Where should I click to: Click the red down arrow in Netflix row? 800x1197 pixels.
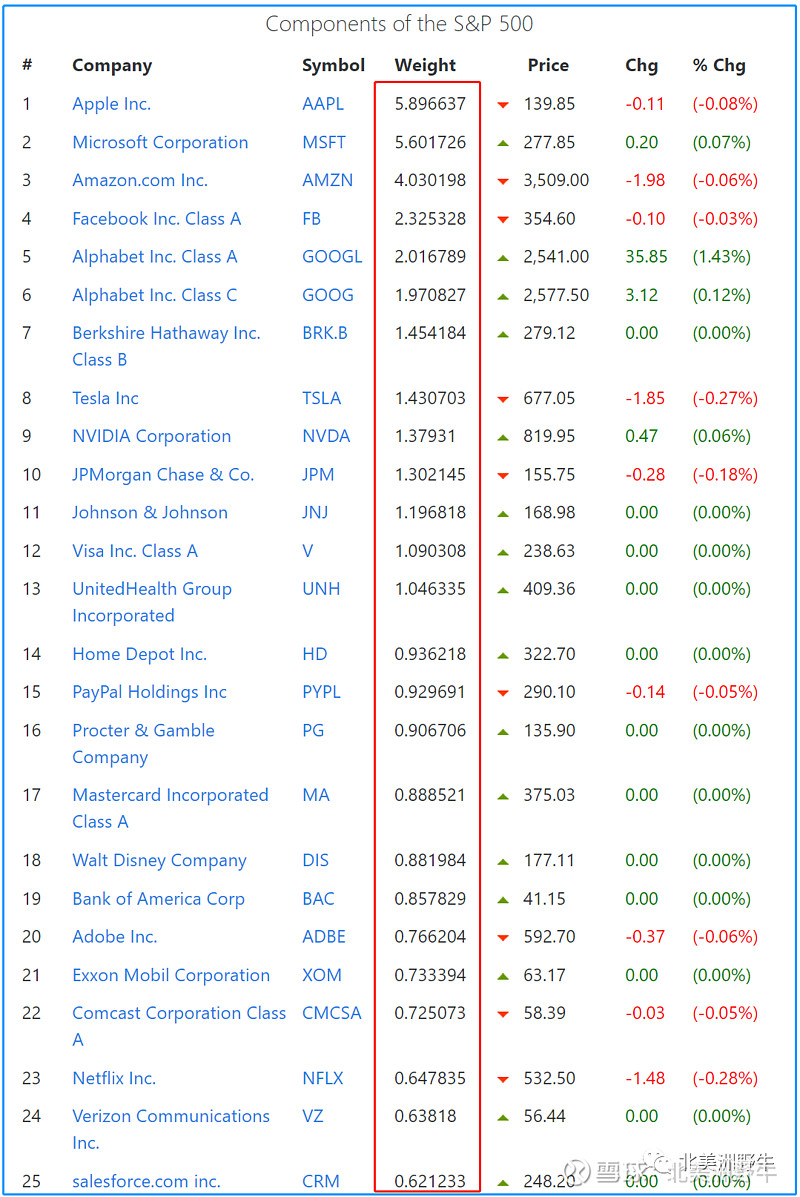coord(503,1079)
